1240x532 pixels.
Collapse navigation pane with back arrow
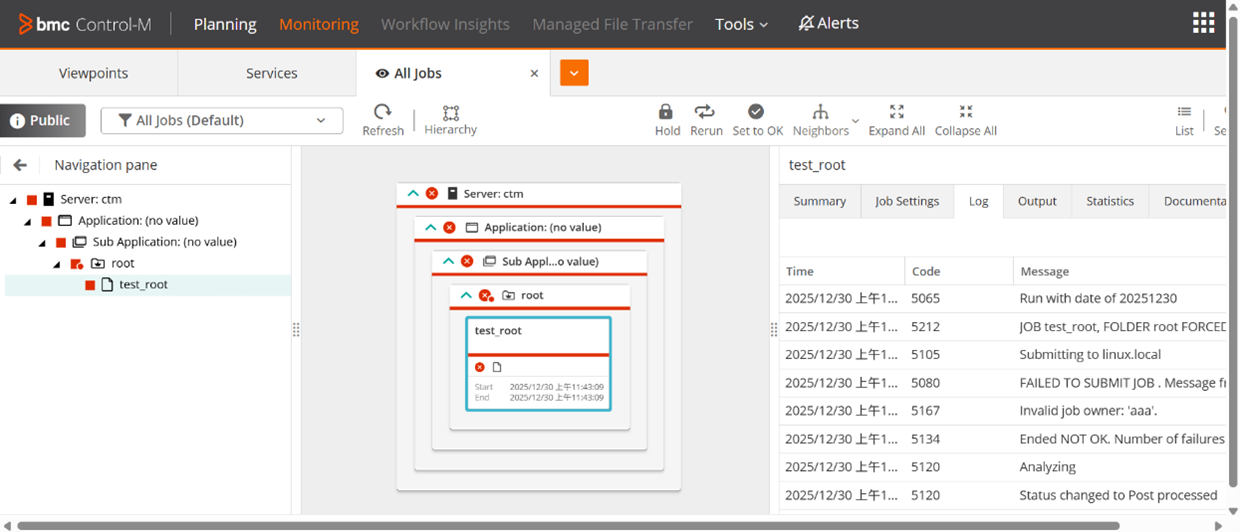(x=20, y=165)
